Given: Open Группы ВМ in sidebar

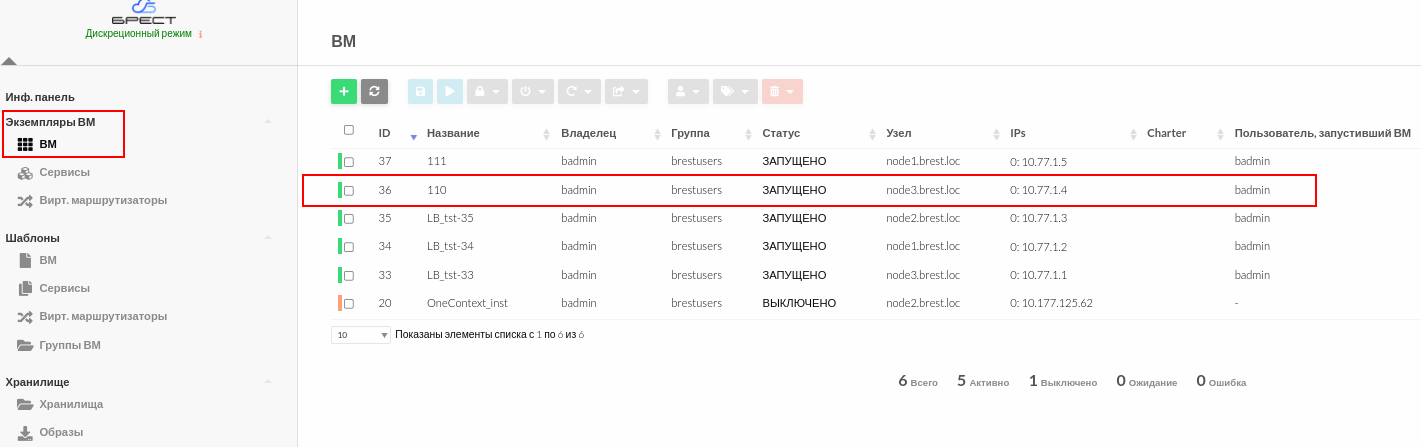Looking at the screenshot, I should click(59, 345).
